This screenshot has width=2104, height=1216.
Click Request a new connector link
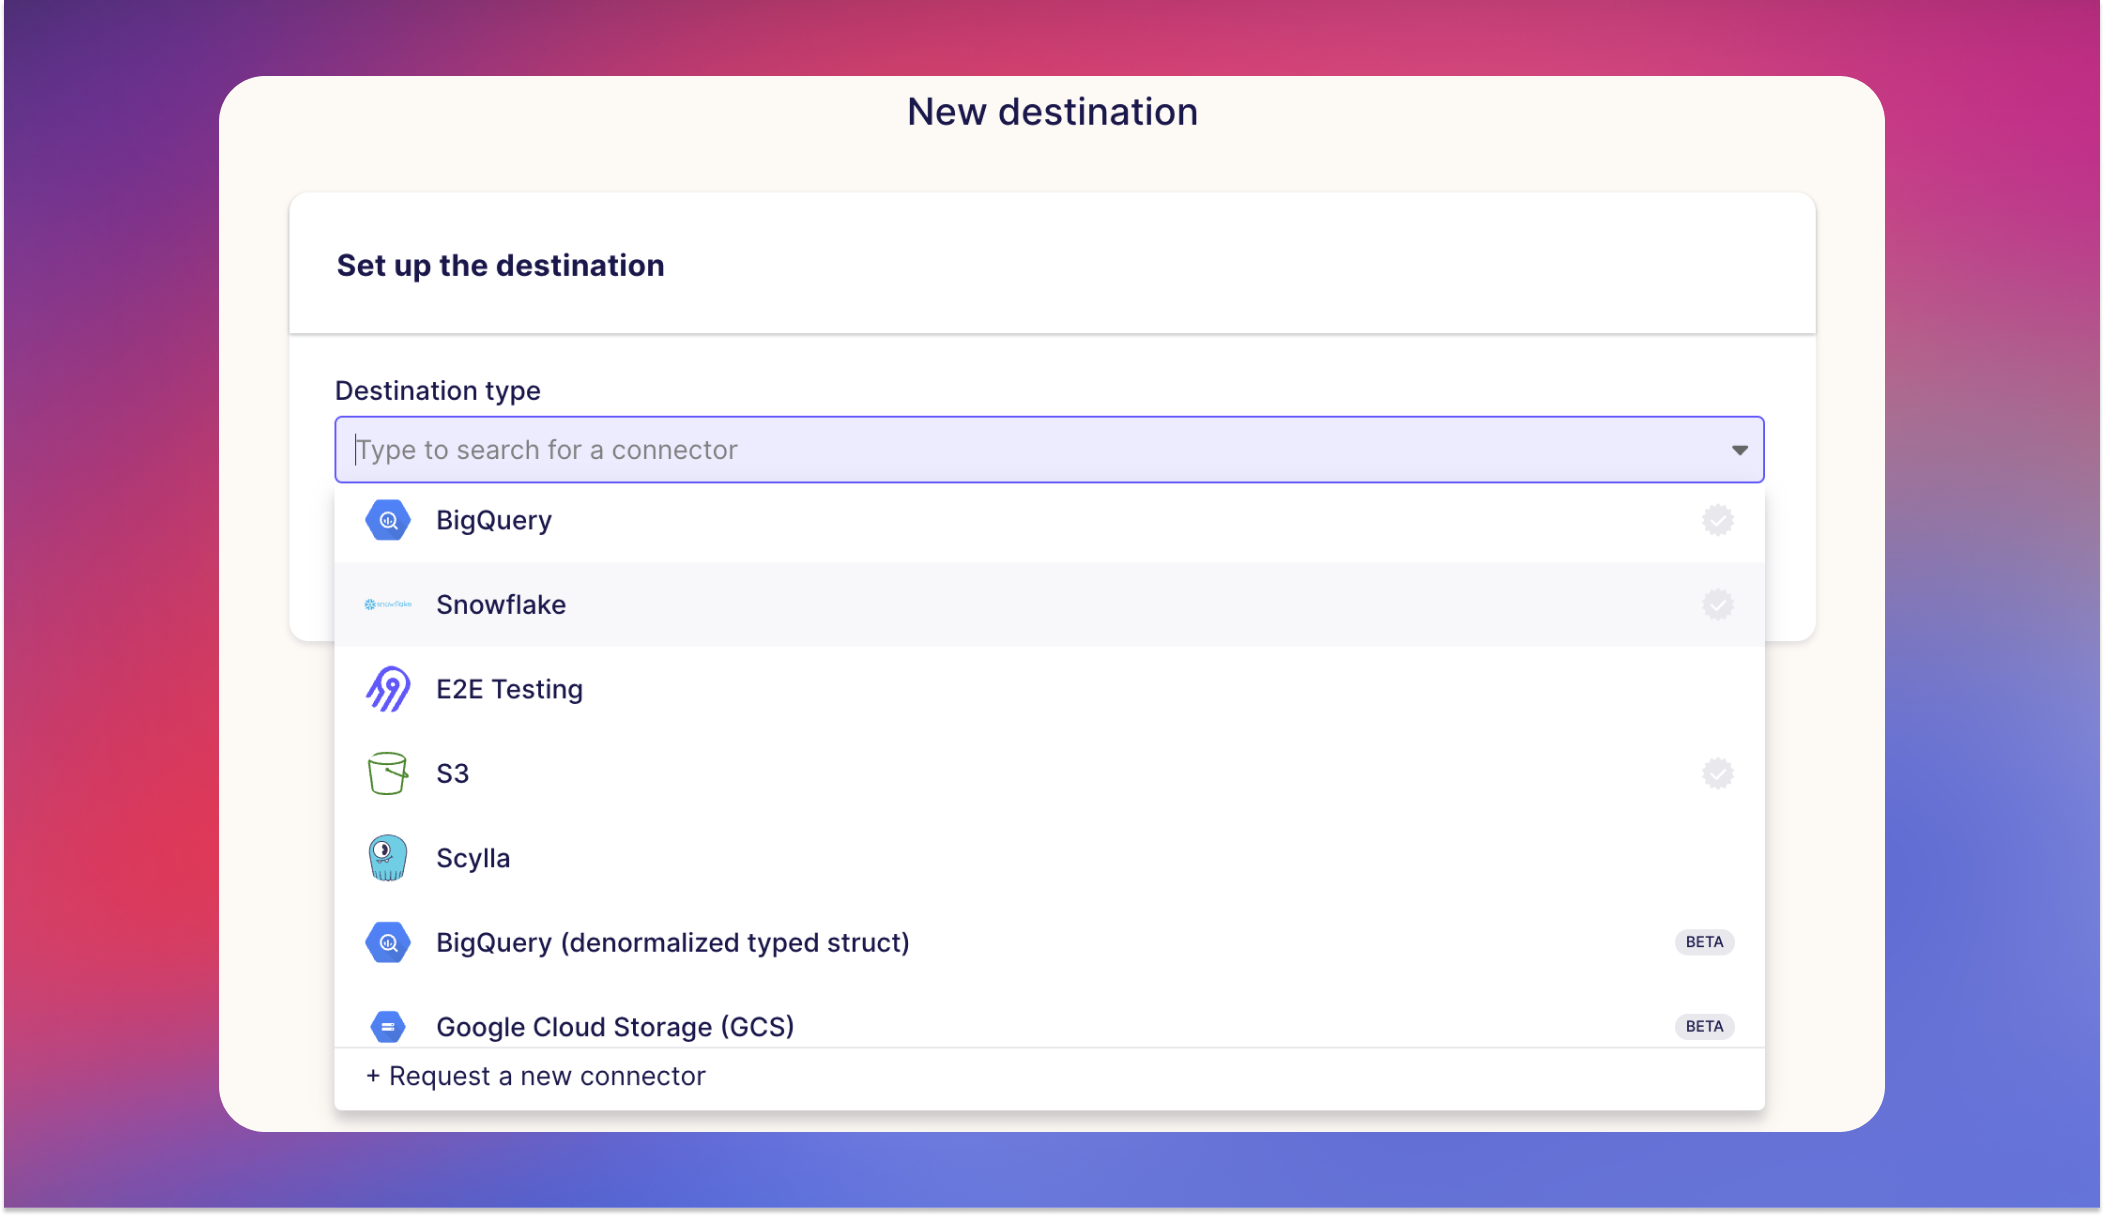537,1076
